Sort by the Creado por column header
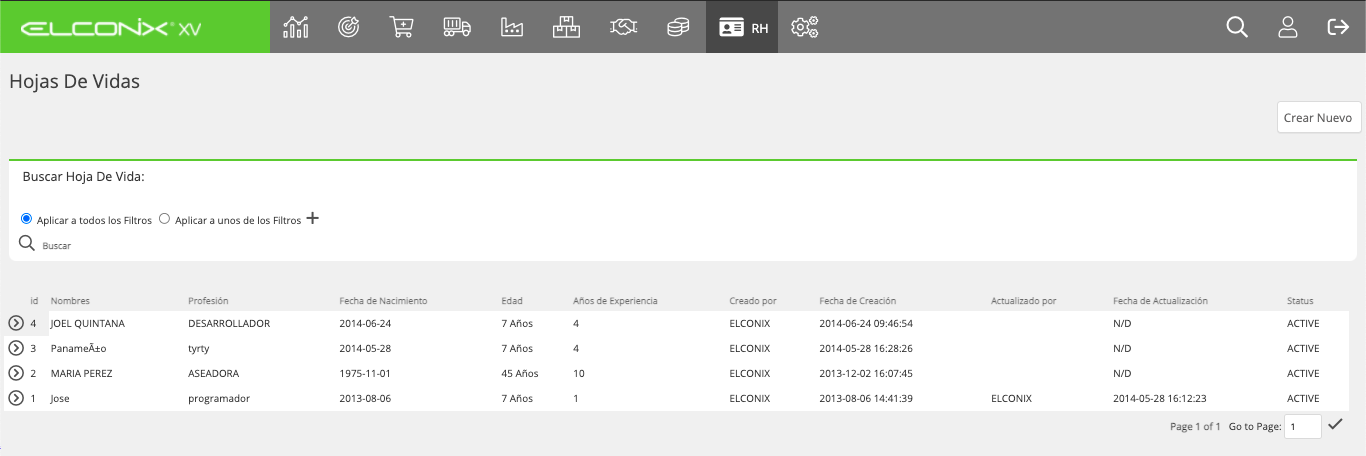The image size is (1366, 456). [753, 300]
